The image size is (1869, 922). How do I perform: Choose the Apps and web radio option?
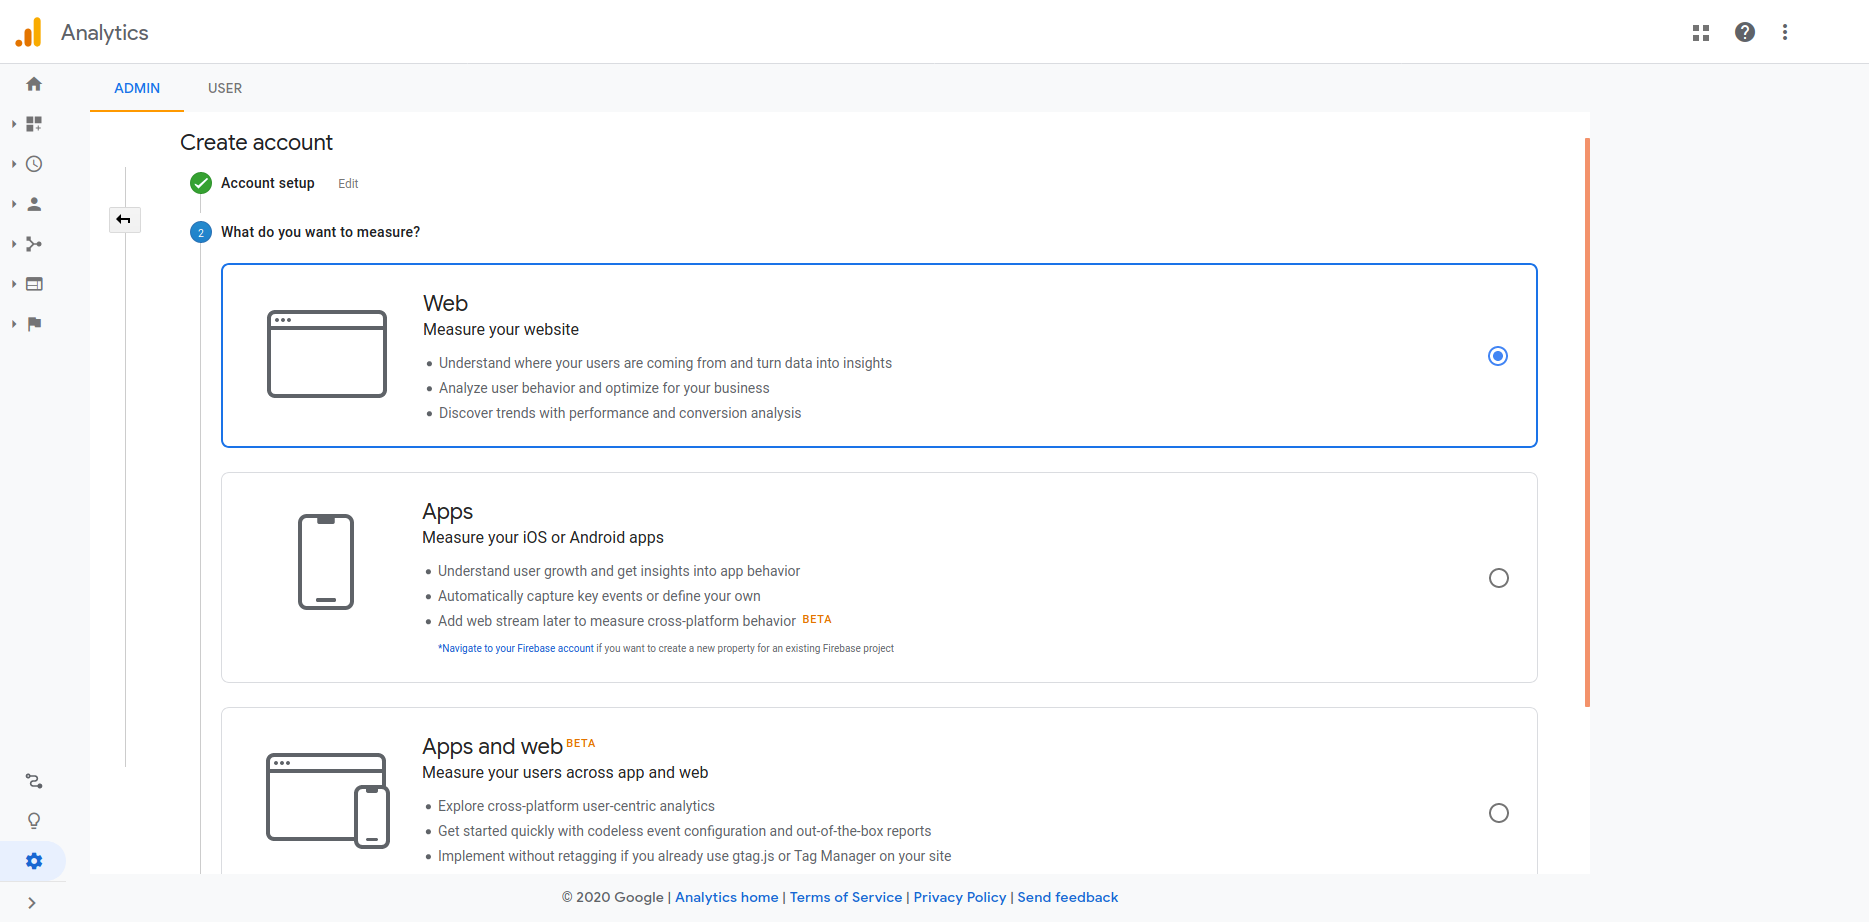pos(1498,813)
